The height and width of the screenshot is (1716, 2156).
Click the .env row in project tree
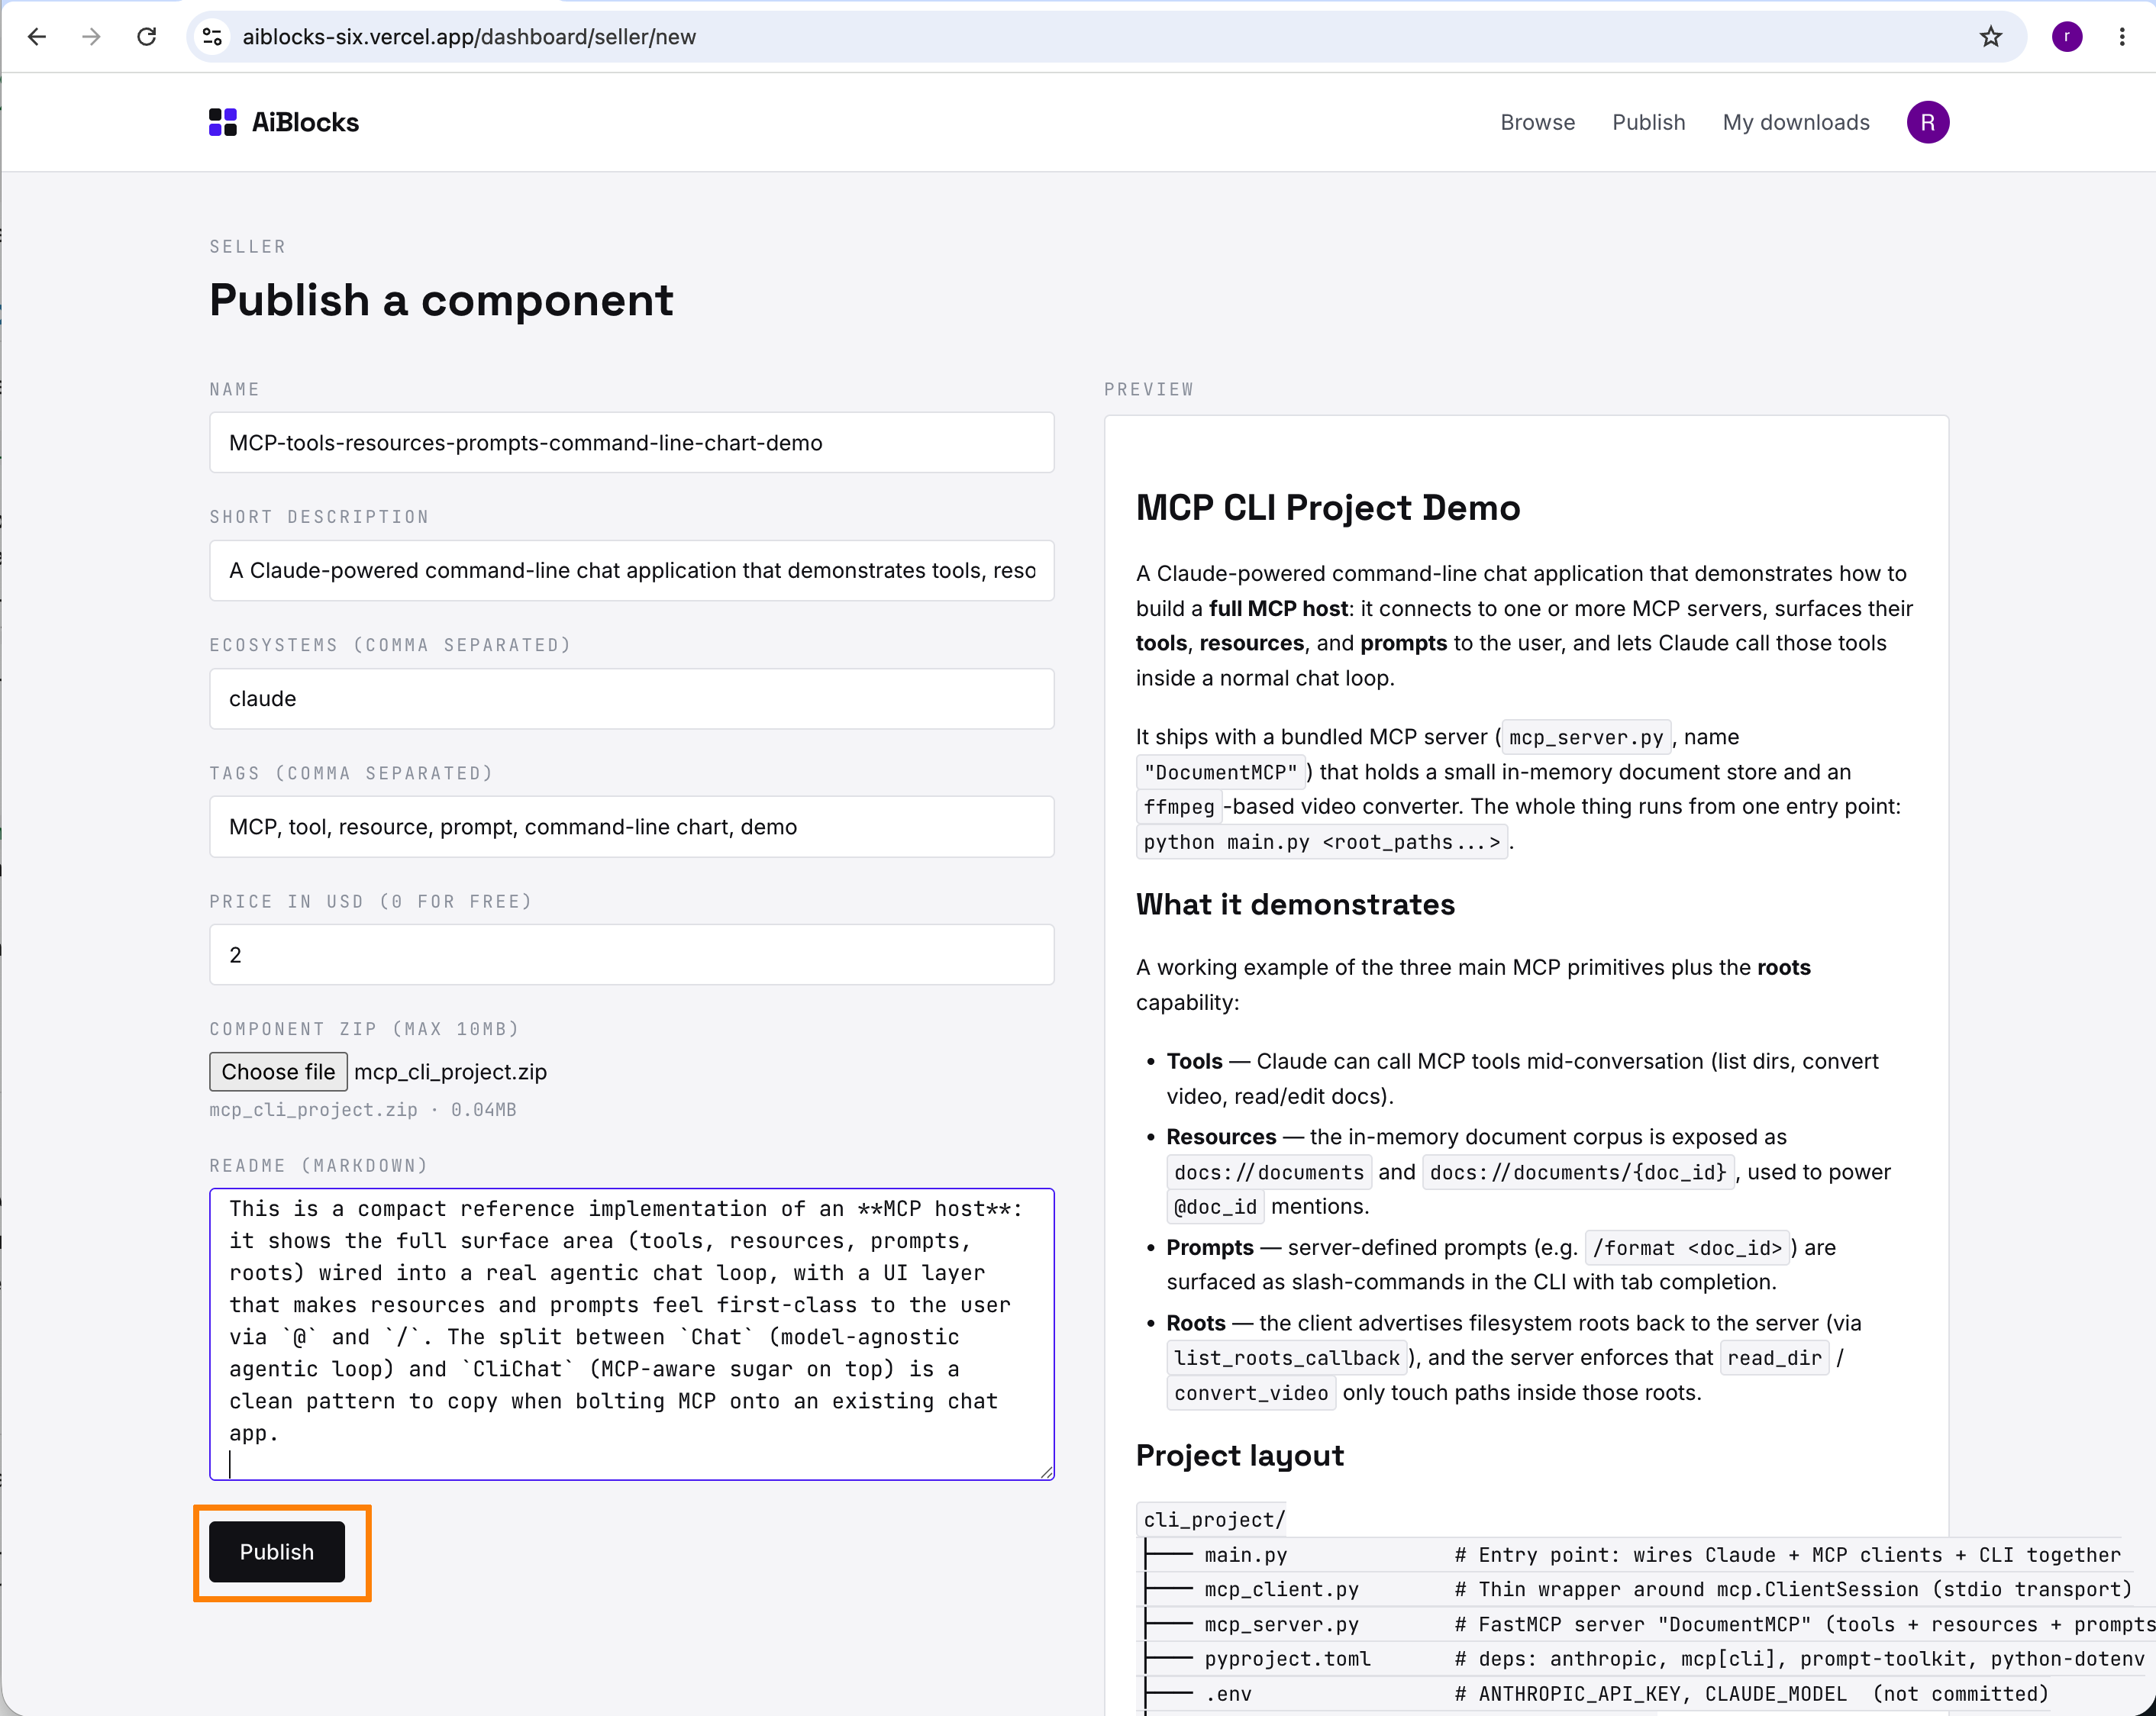[x=1596, y=1693]
